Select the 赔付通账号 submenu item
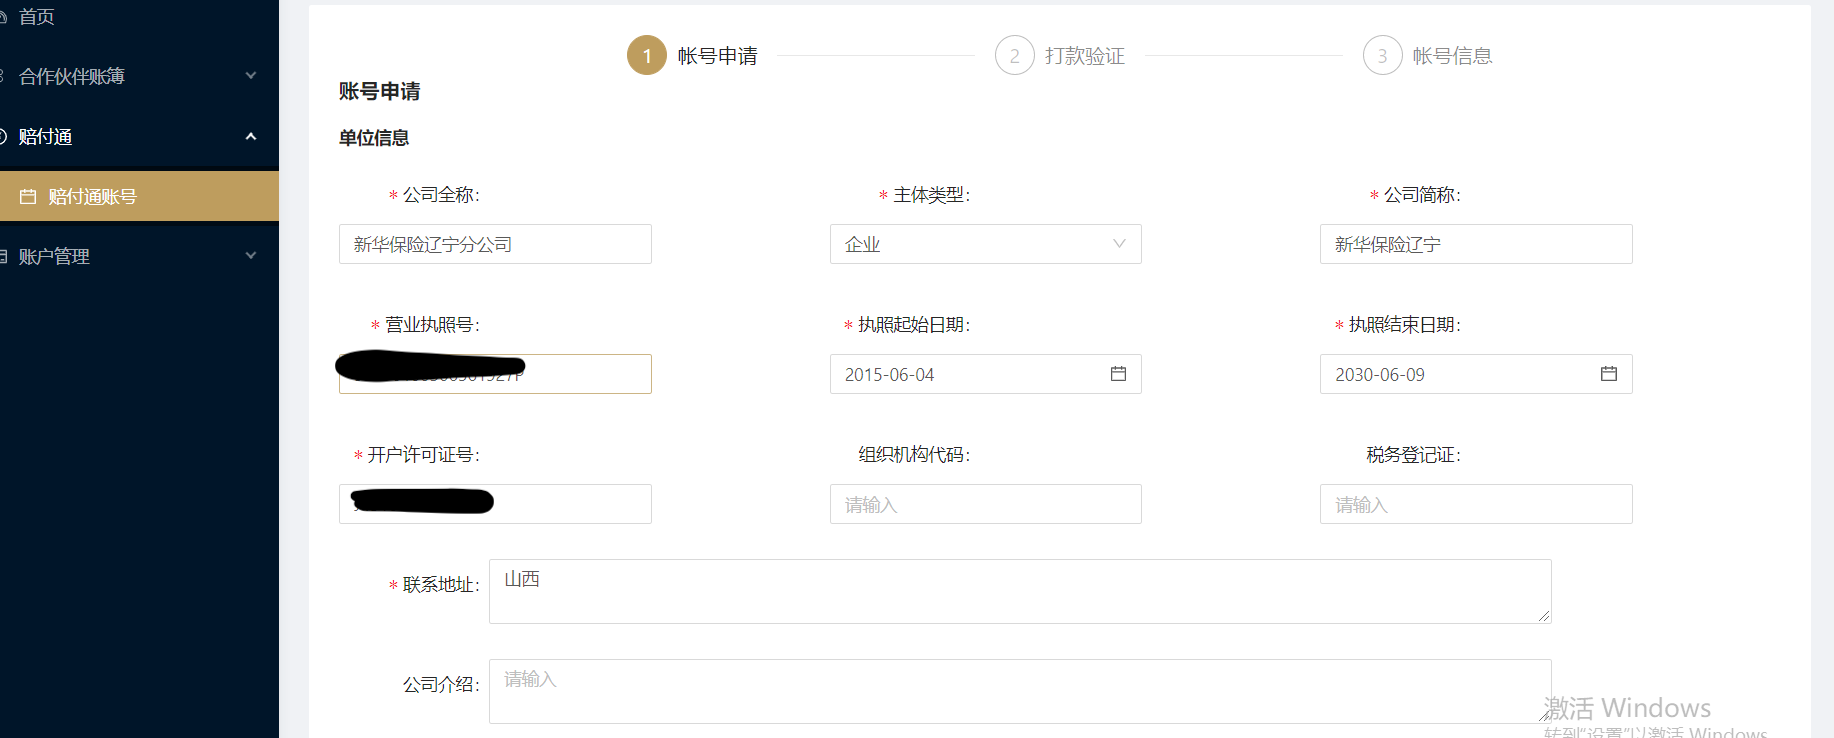1834x738 pixels. [x=139, y=196]
